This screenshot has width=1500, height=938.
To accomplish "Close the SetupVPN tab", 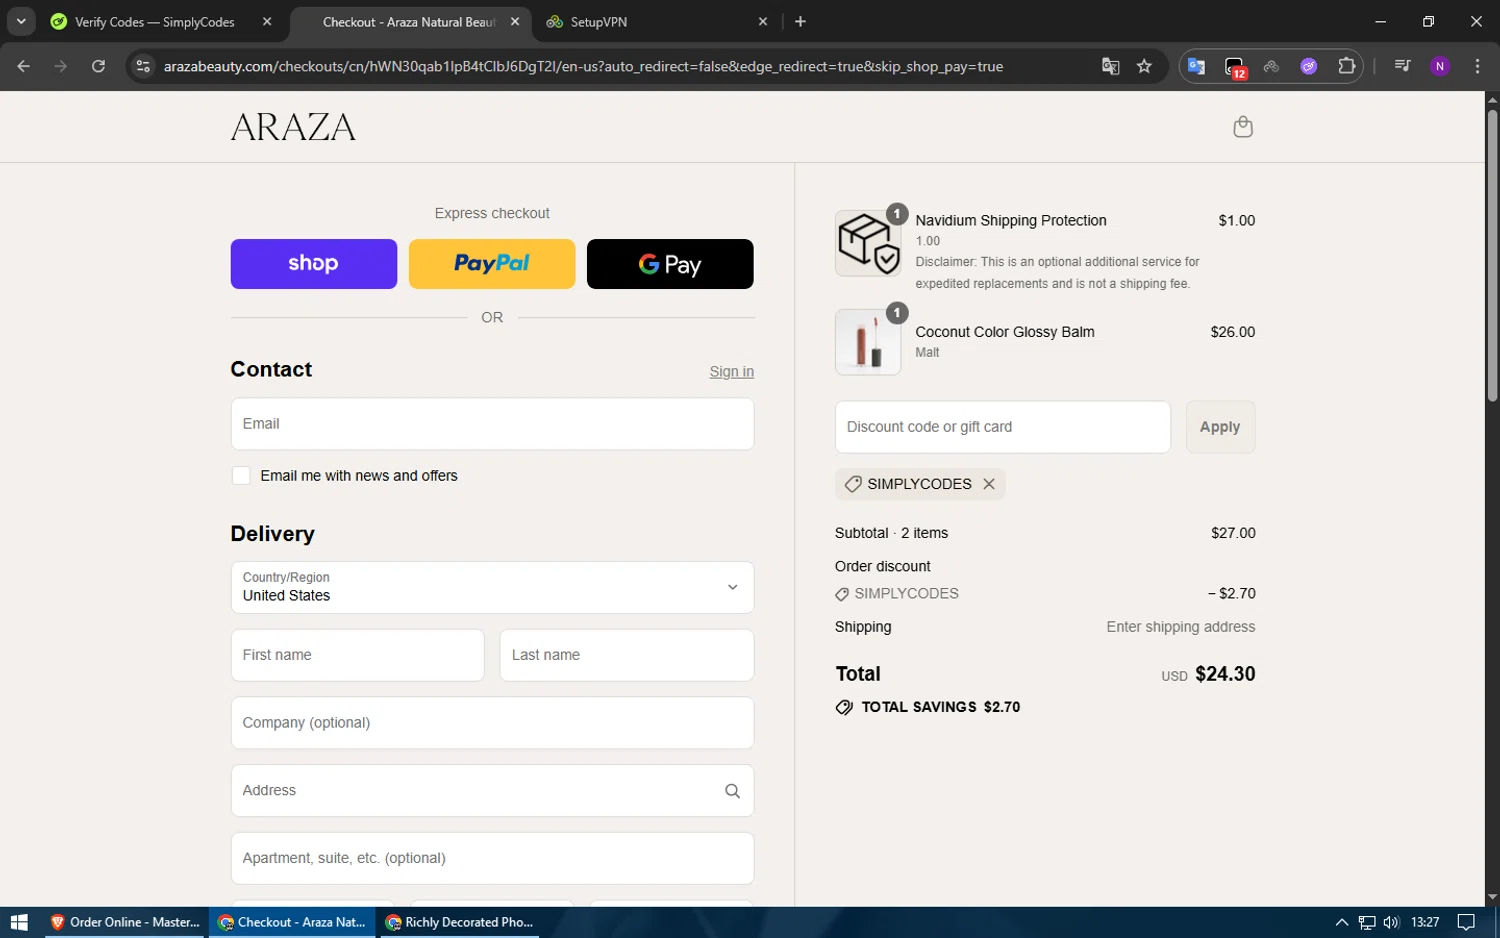I will click(x=763, y=21).
